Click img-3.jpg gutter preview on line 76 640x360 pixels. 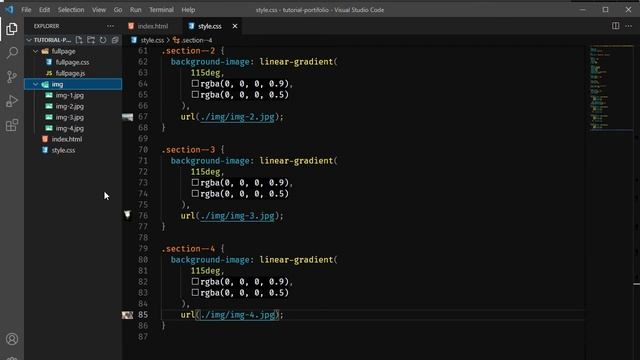tap(127, 215)
